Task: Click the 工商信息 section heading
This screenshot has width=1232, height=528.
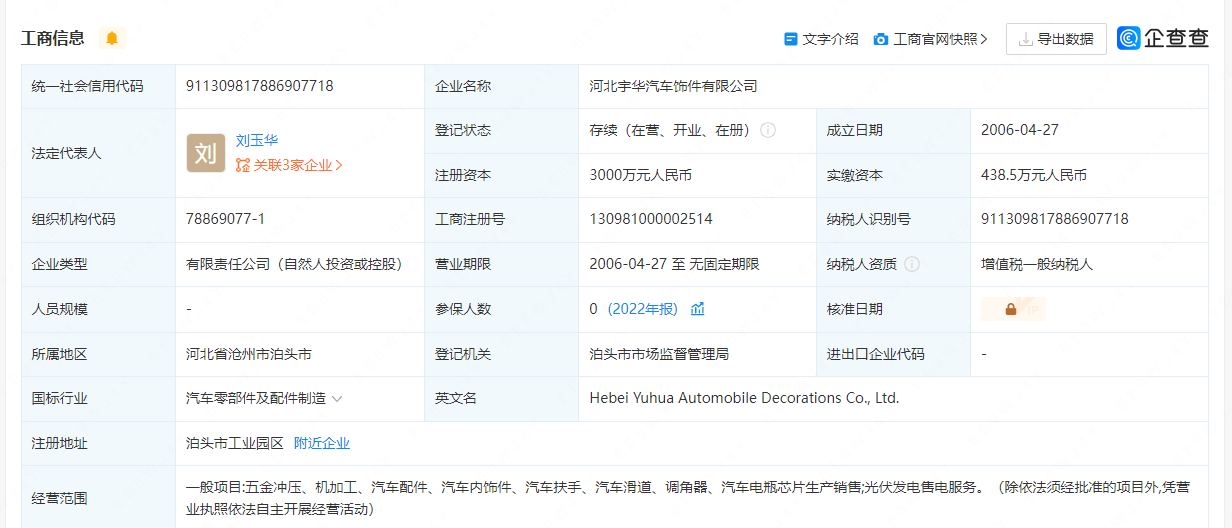Action: click(x=53, y=38)
